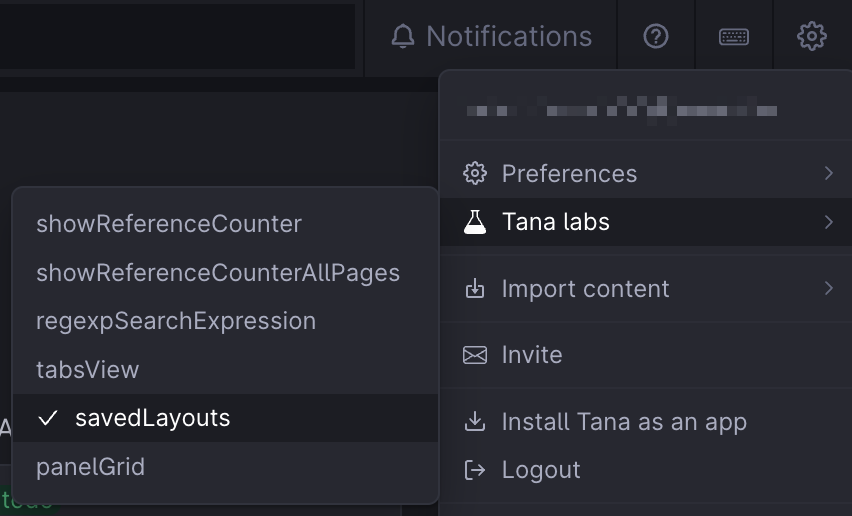Viewport: 852px width, 516px height.
Task: Choose regexpSearchExpression from labs menu
Action: [x=225, y=321]
